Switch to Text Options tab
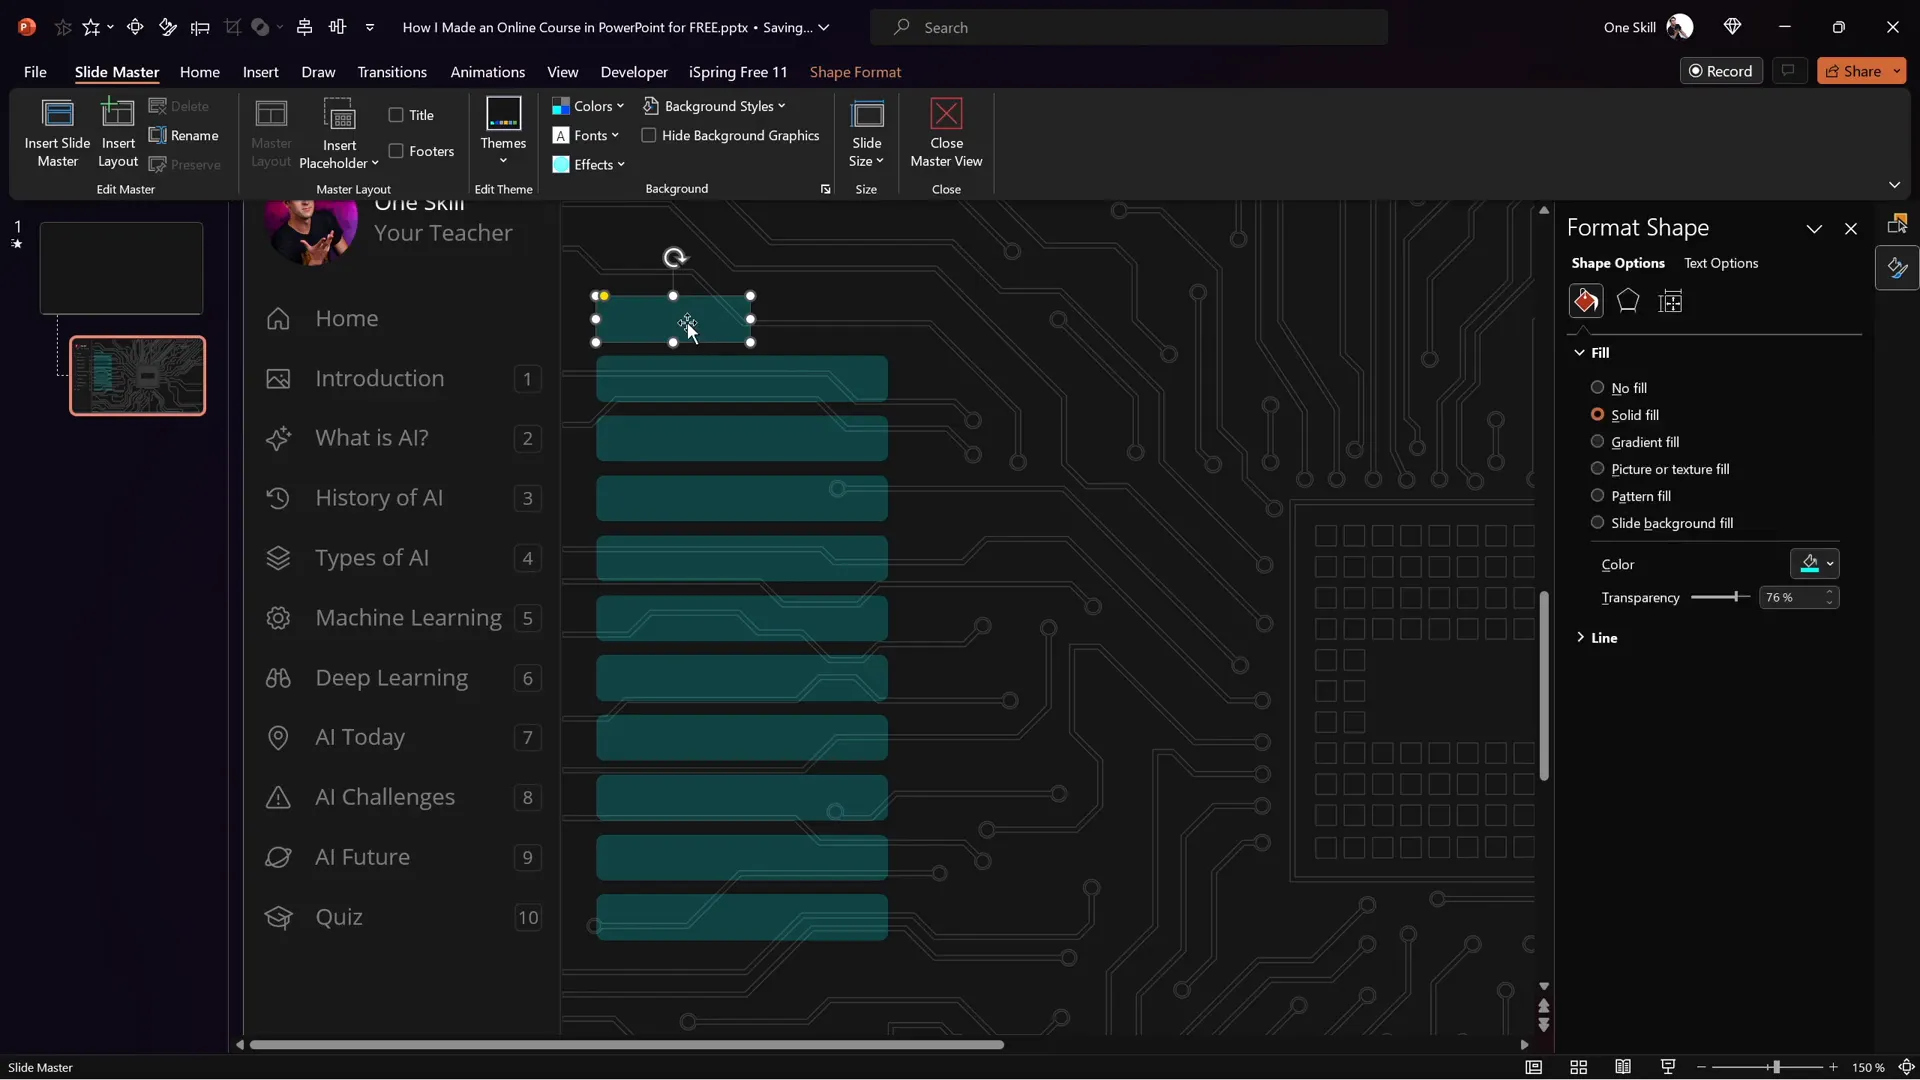Image resolution: width=1920 pixels, height=1080 pixels. pyautogui.click(x=1720, y=263)
